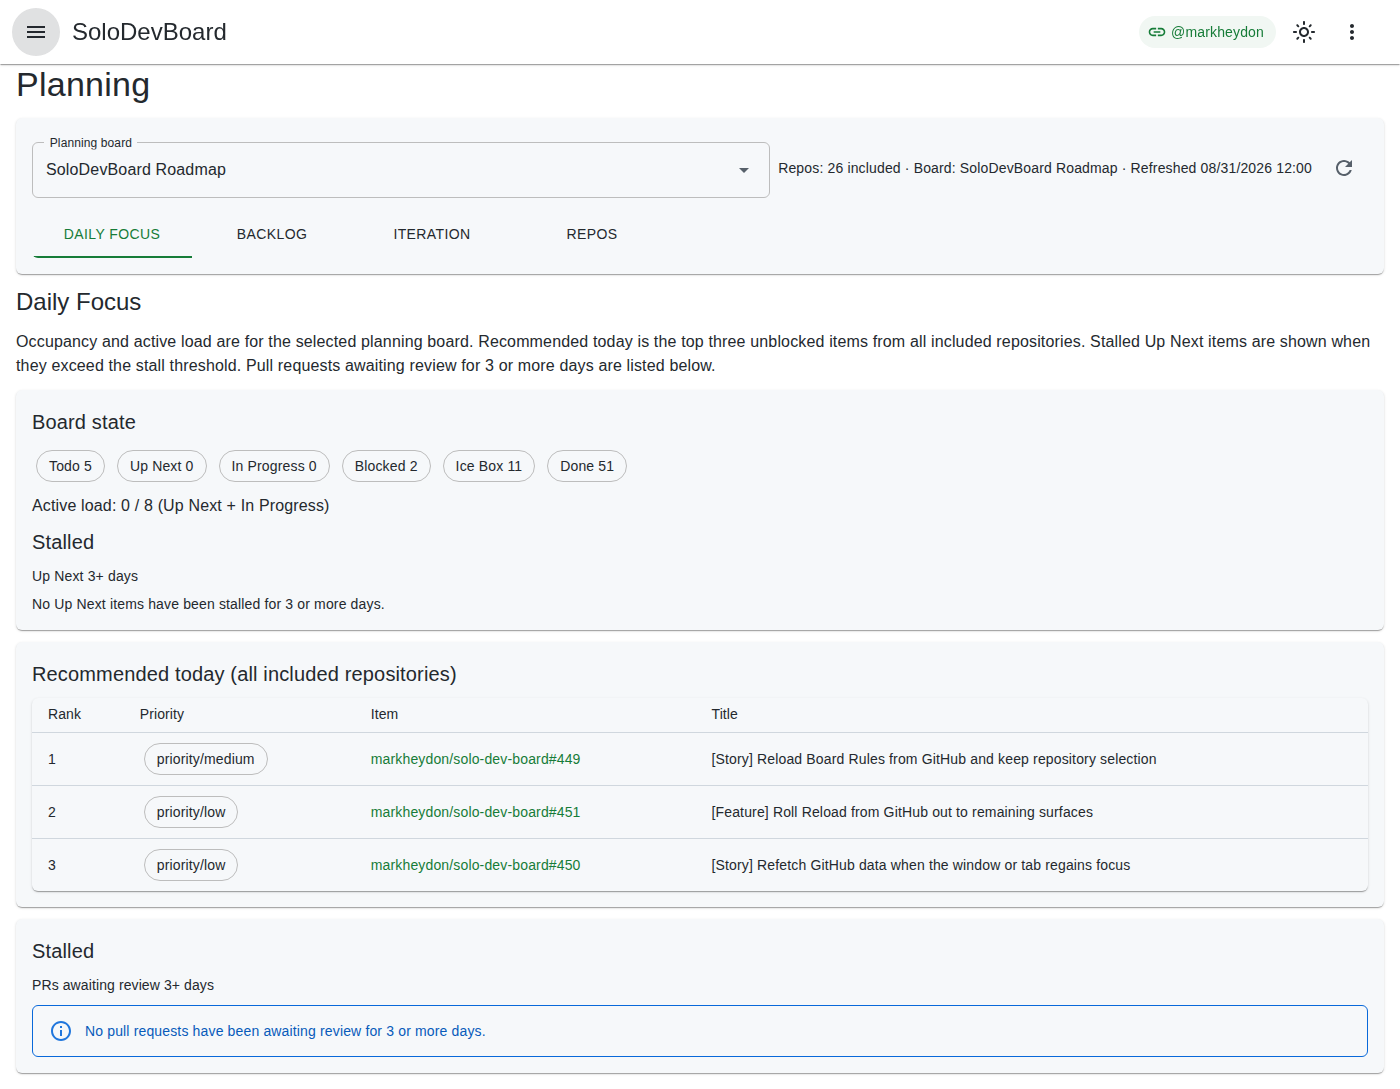Click the "Planning" page heading
This screenshot has height=1089, width=1400.
[83, 85]
